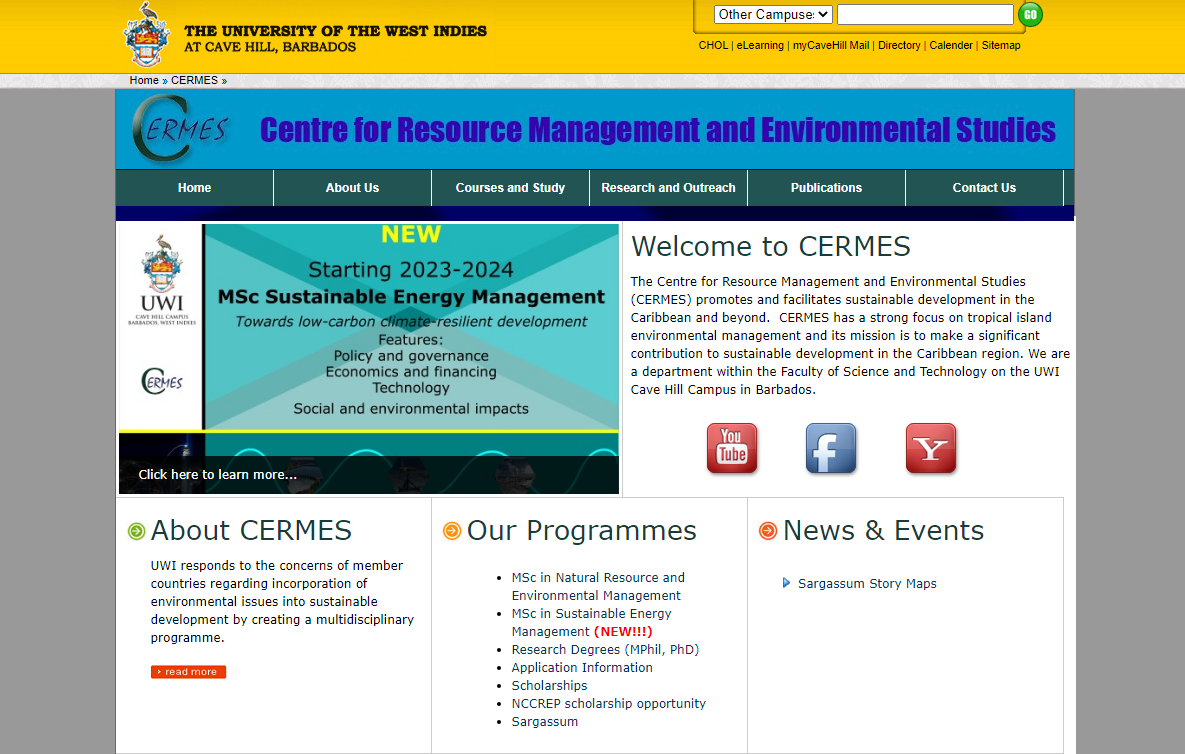
Task: Open the Scholarships link
Action: pyautogui.click(x=549, y=685)
